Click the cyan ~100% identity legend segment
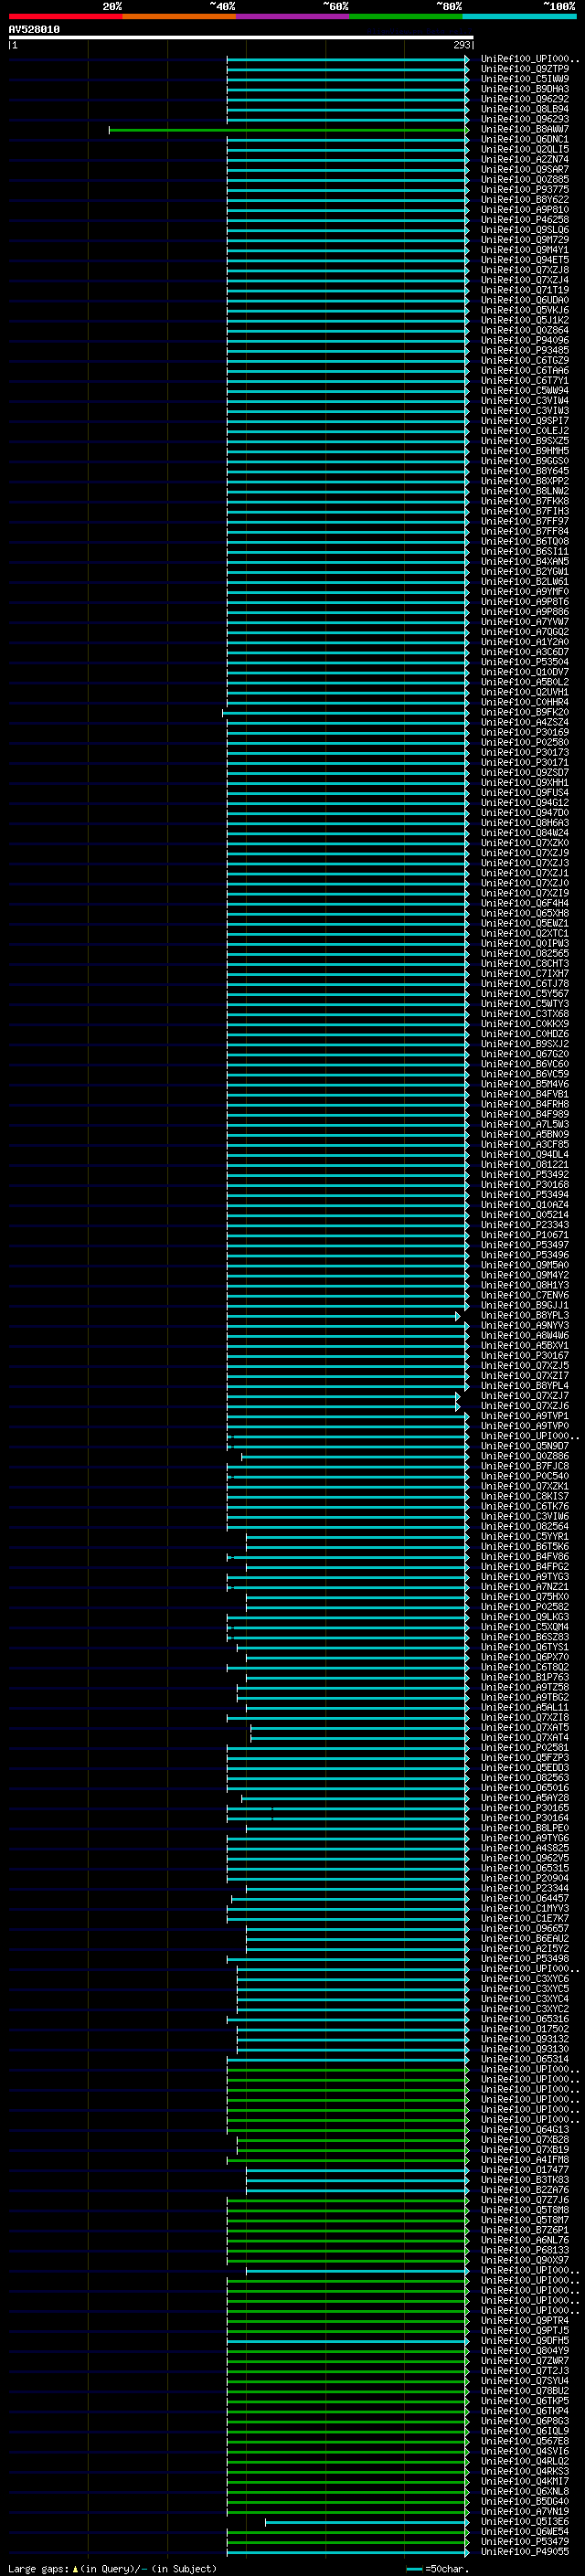 pyautogui.click(x=518, y=16)
